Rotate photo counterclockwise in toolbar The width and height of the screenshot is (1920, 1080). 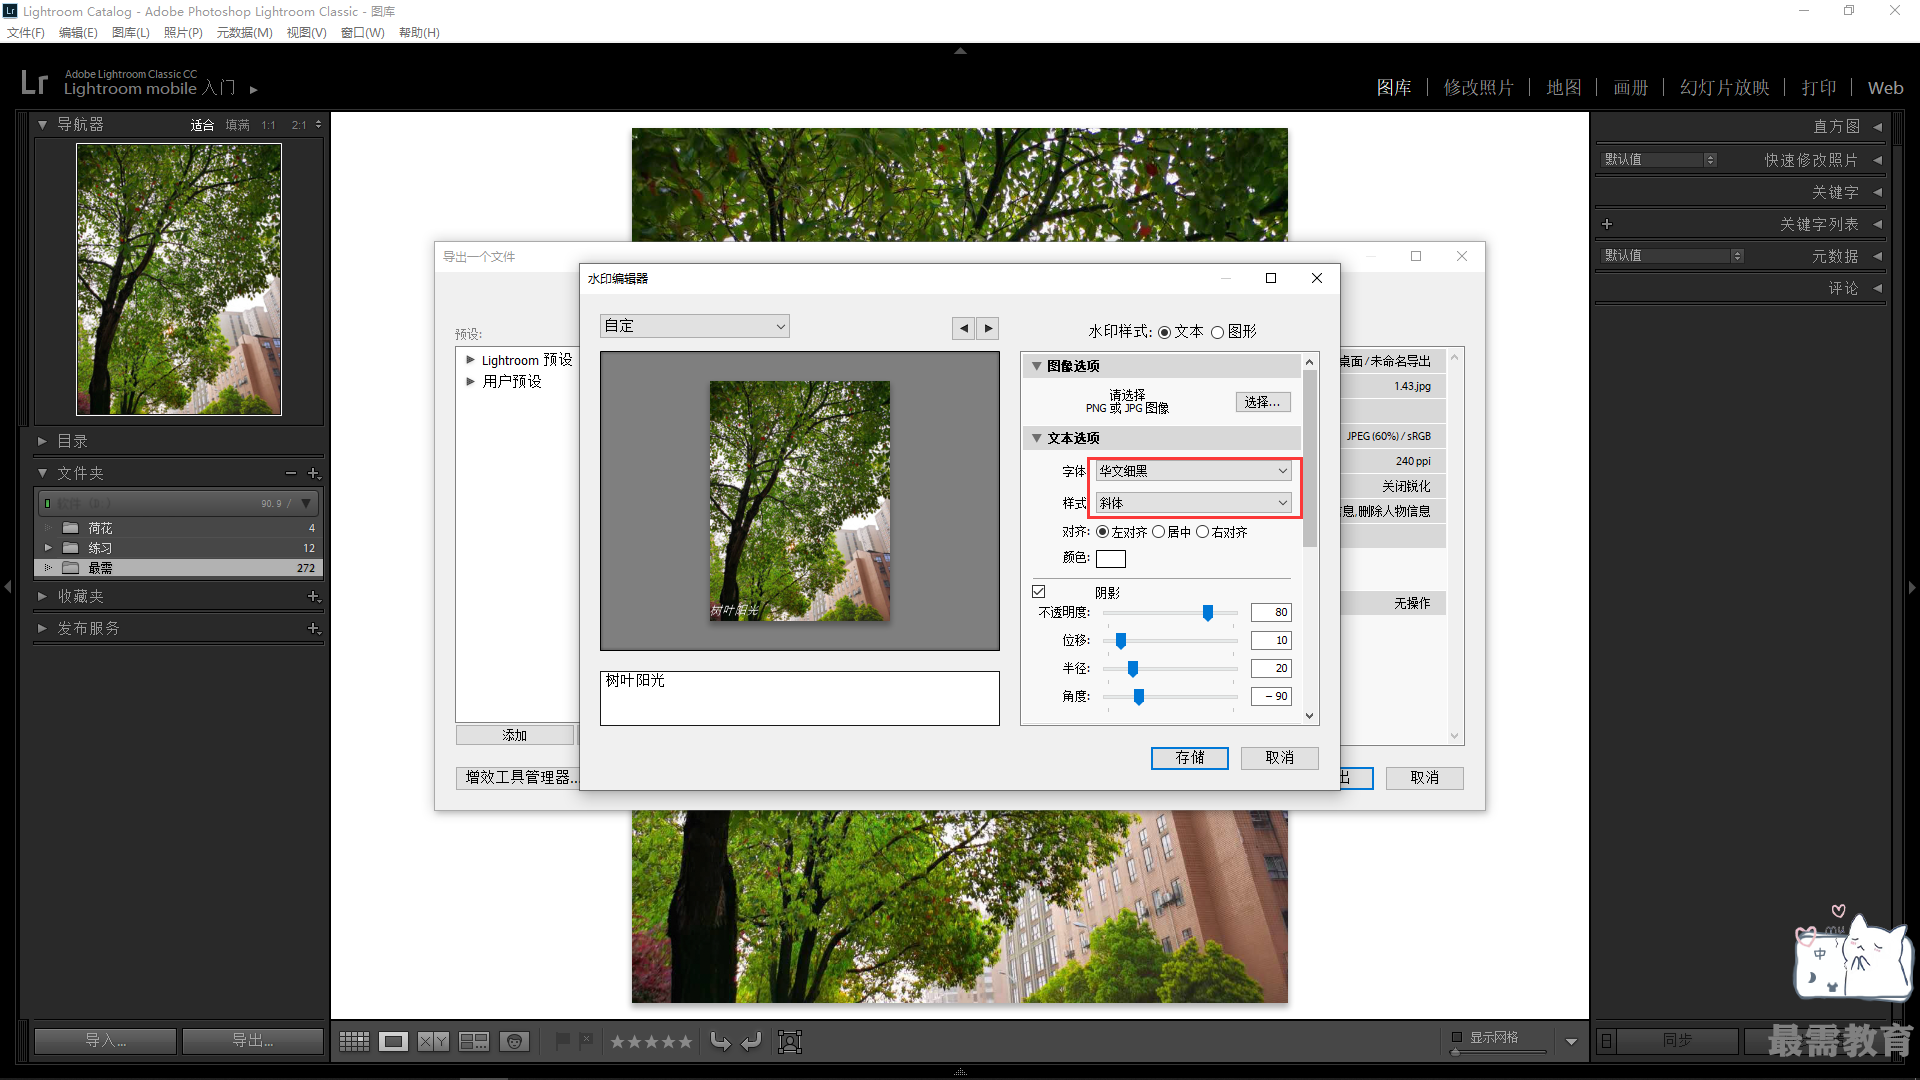click(x=720, y=1042)
